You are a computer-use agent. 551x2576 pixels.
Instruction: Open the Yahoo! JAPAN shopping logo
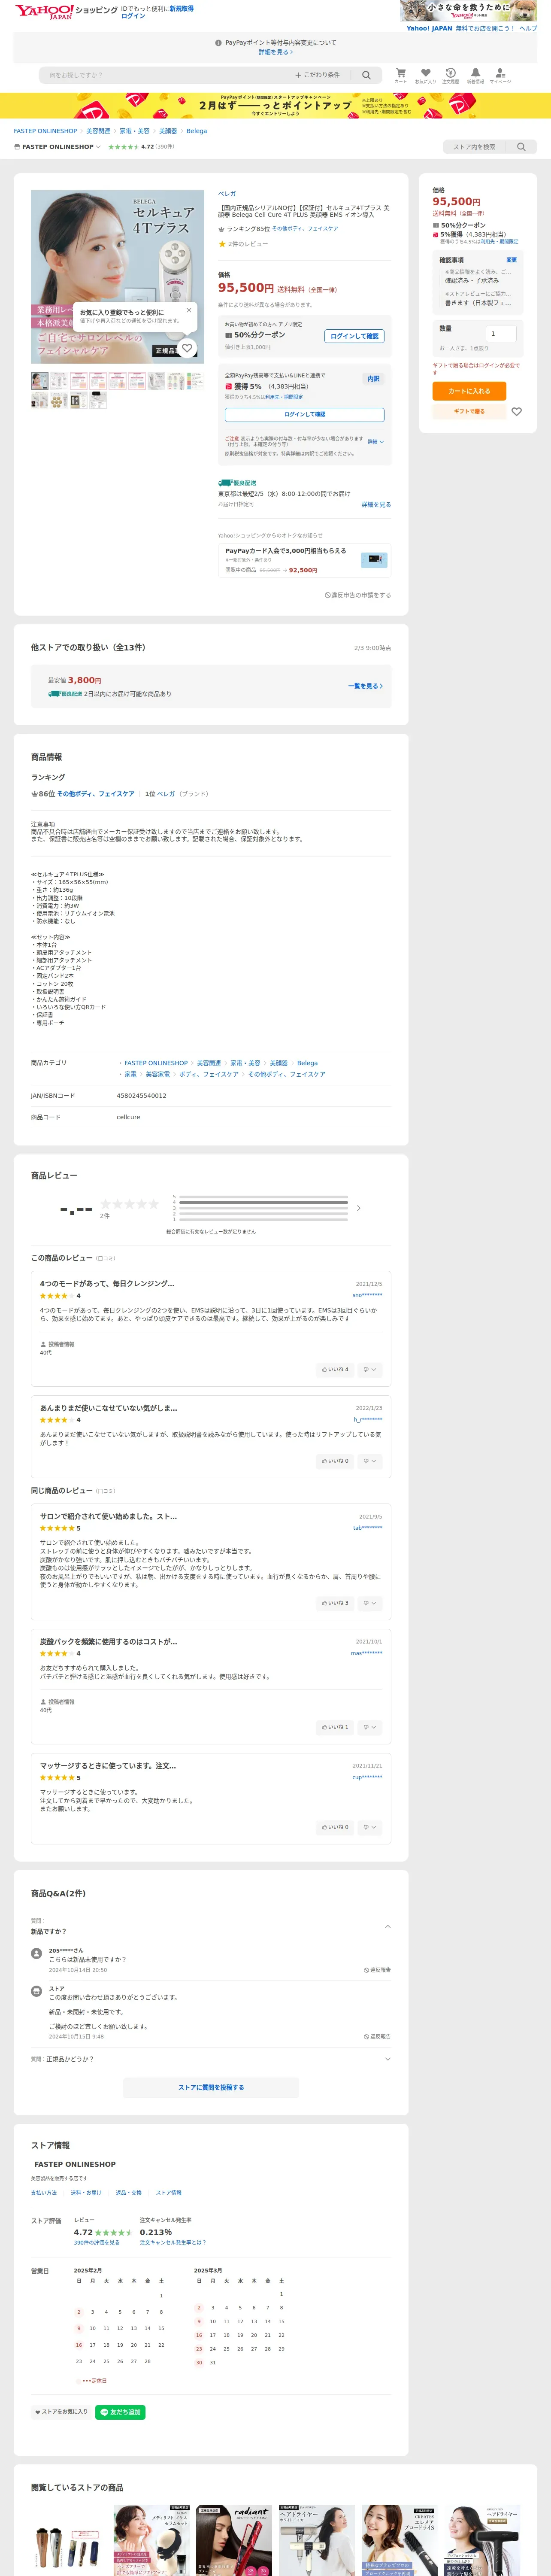coord(66,11)
